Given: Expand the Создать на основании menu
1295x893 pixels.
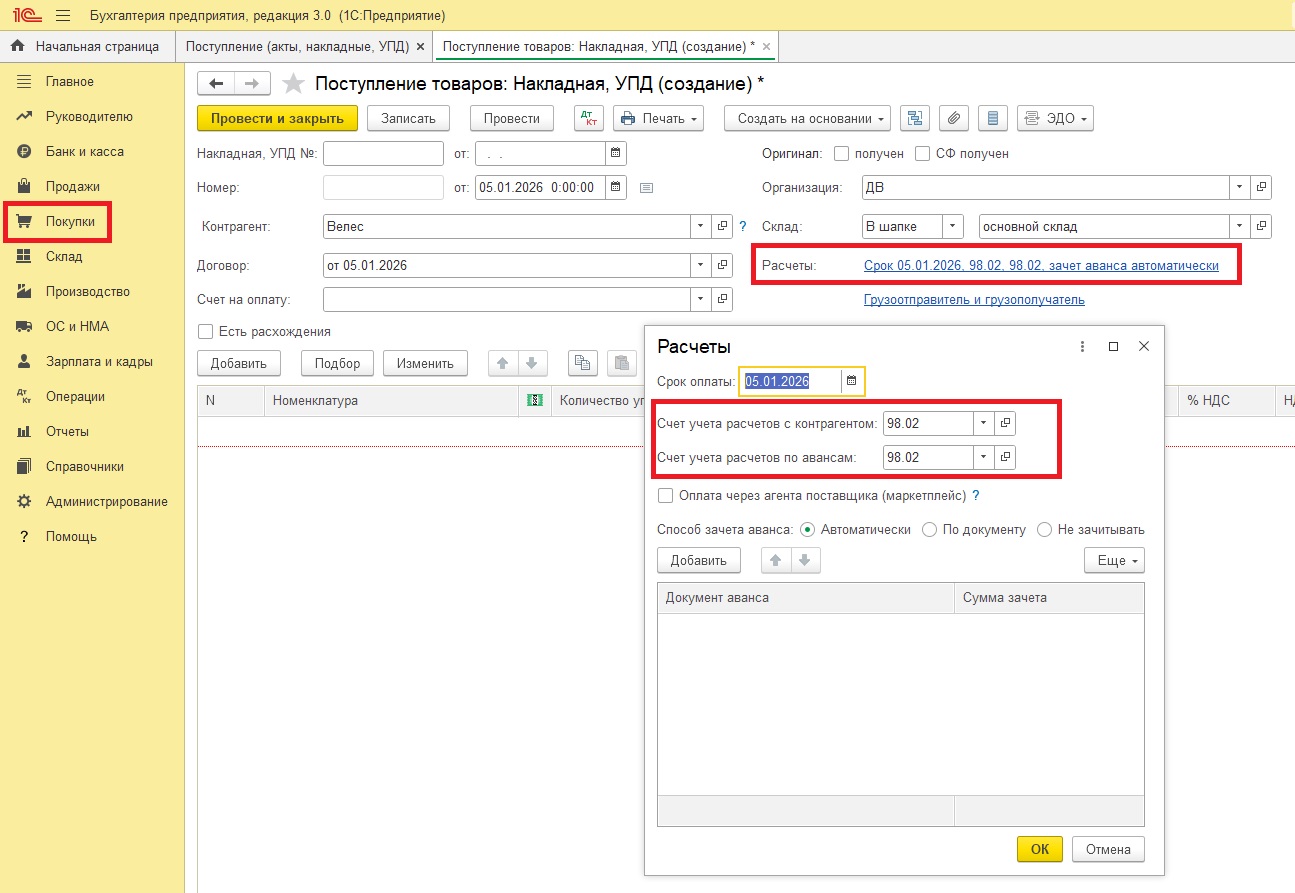Looking at the screenshot, I should click(807, 118).
